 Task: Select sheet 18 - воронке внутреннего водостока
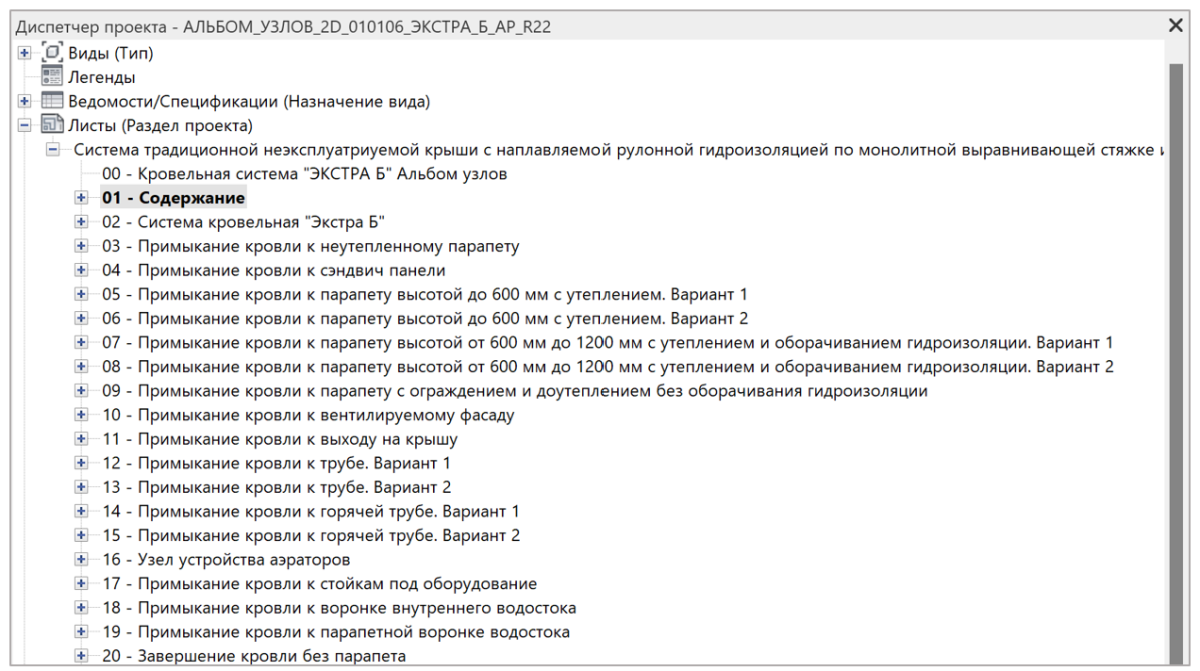(338, 608)
